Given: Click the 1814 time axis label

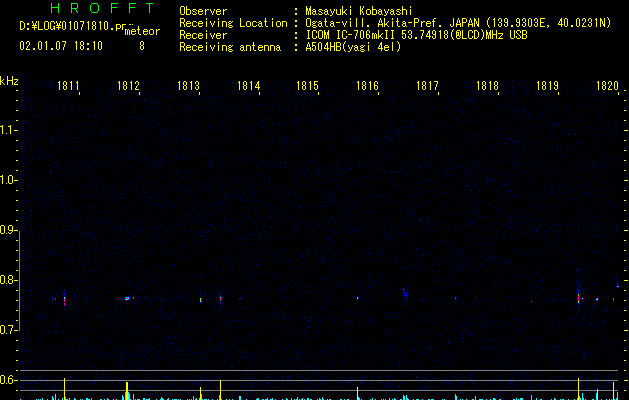Looking at the screenshot, I should click(248, 86).
